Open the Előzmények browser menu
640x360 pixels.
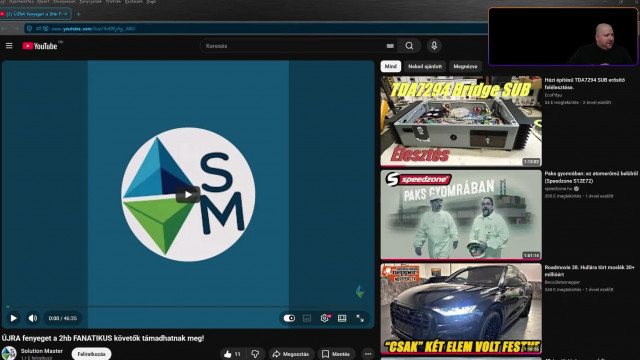pos(64,2)
